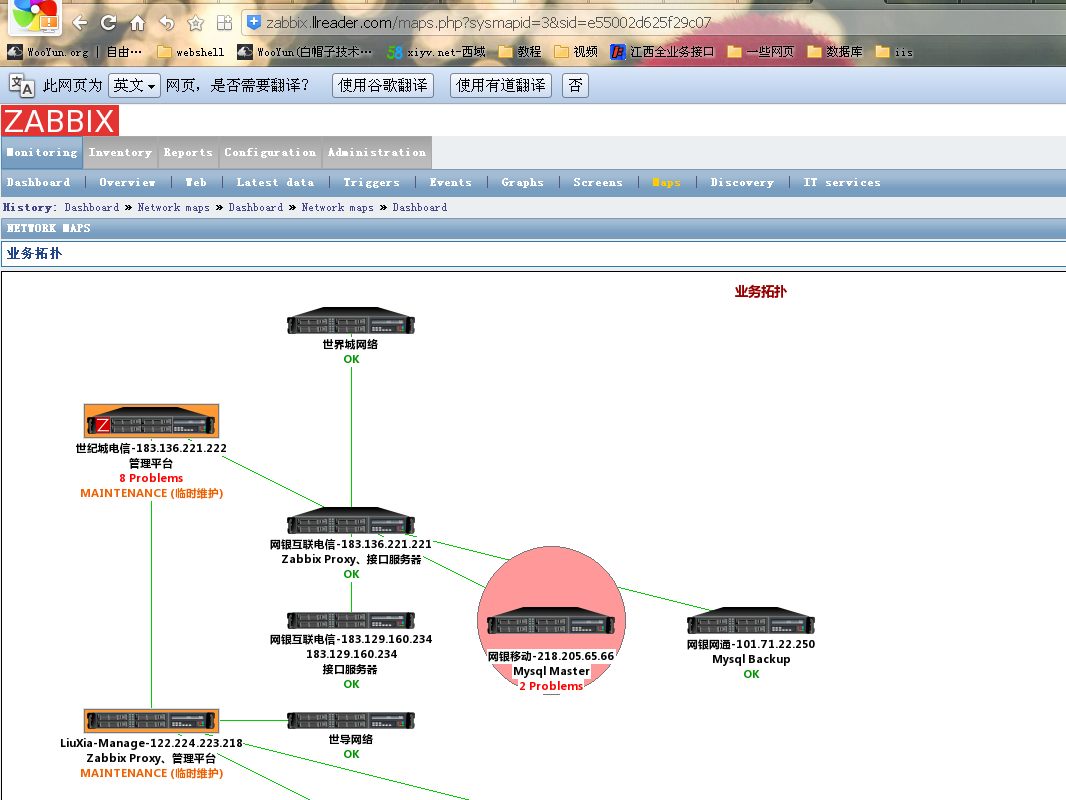Click the shield icon in address bar
This screenshot has height=800, width=1066.
[x=254, y=22]
